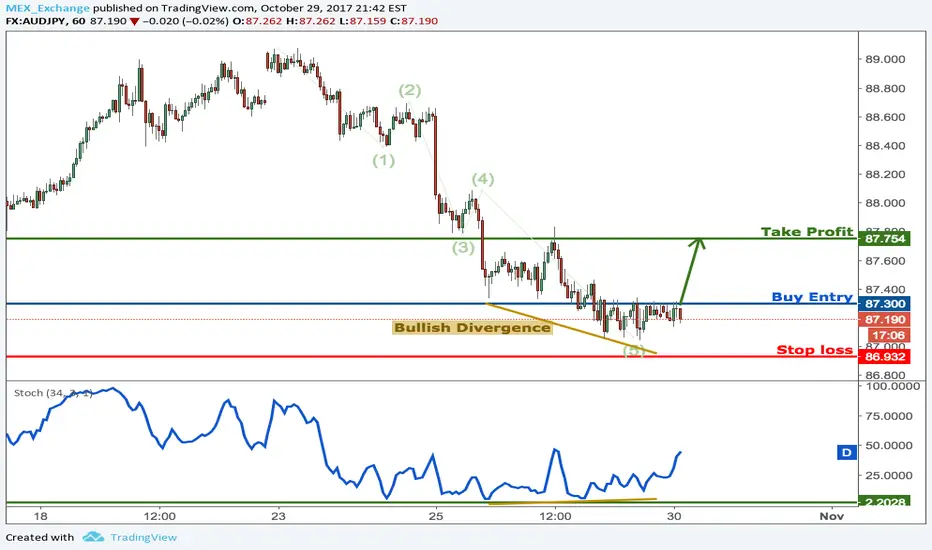The image size is (932, 550).
Task: Open the TradingView link in footer
Action: [x=143, y=538]
